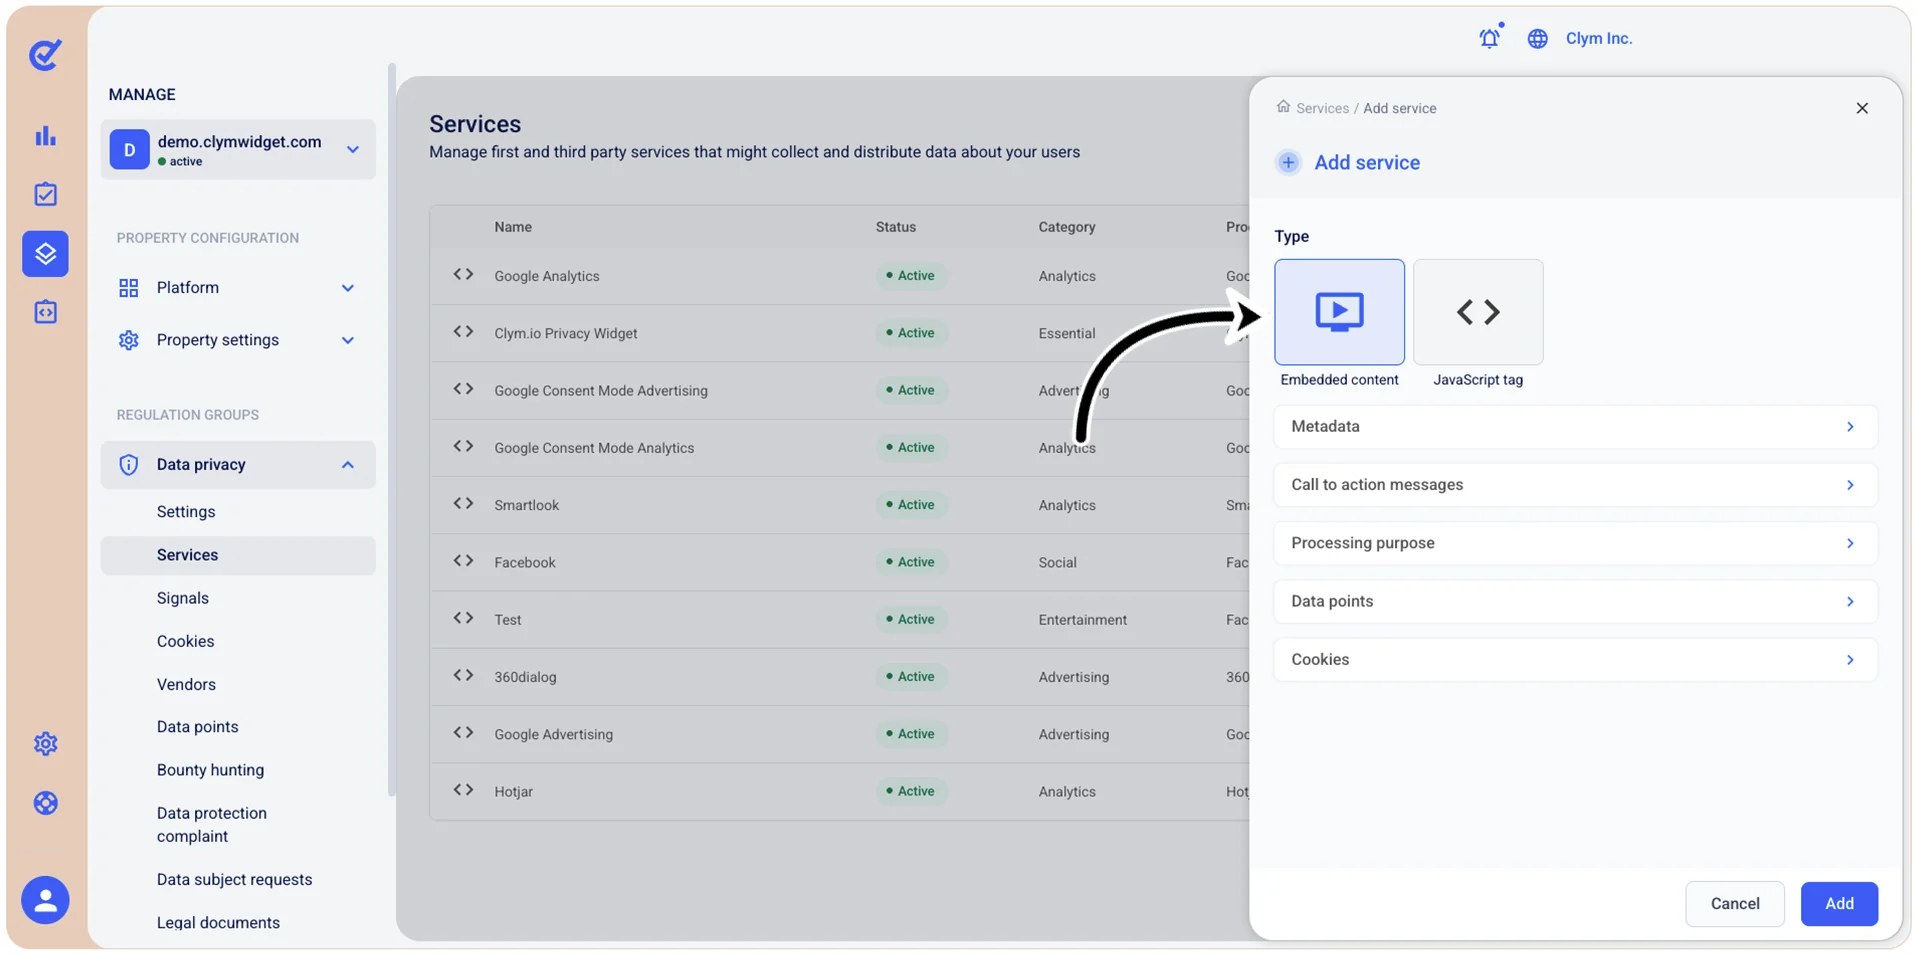
Task: Select the layers sidebar icon
Action: coord(45,253)
